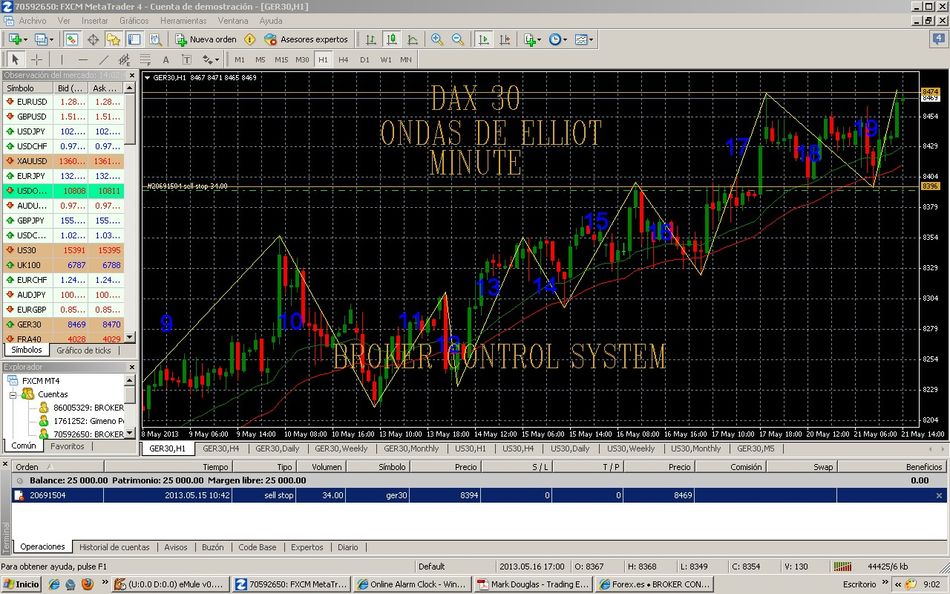Open the Herramientas menu
950x594 pixels.
pyautogui.click(x=183, y=20)
